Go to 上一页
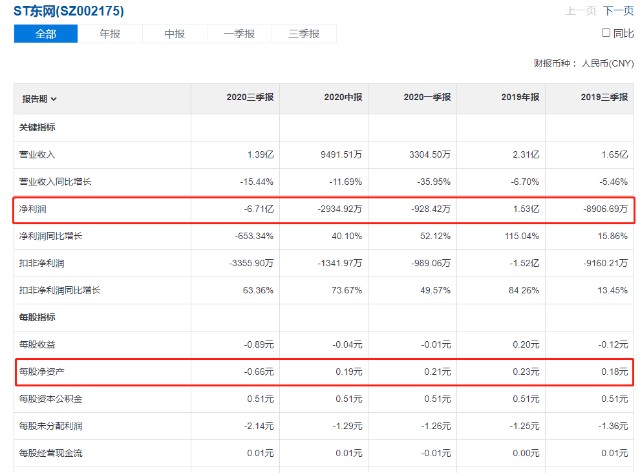Viewport: 640px width, 473px height. 580,11
